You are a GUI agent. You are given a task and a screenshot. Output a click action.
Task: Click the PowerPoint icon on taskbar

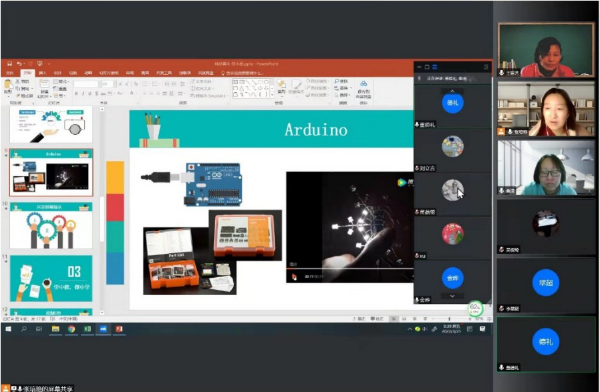tap(119, 329)
